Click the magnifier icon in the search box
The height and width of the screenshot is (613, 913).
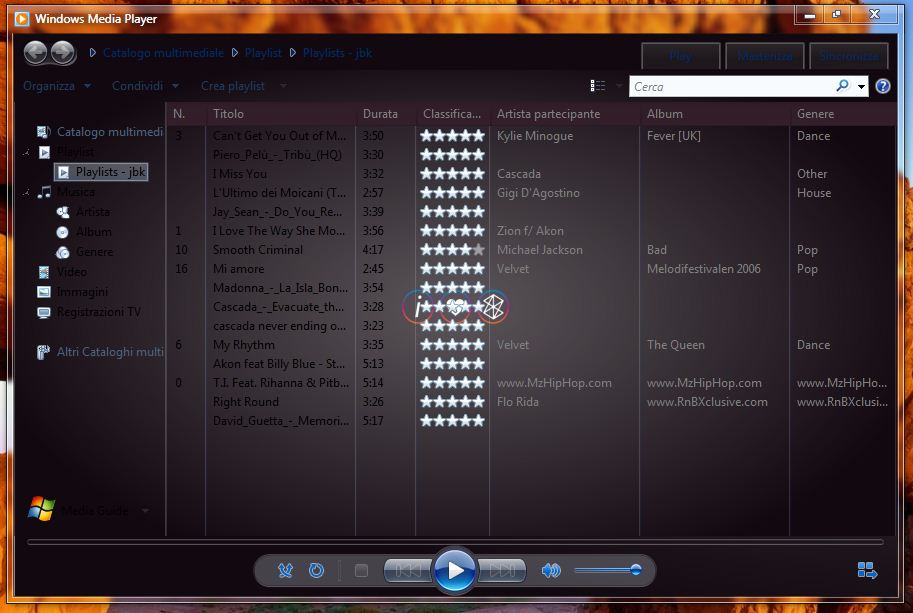click(842, 86)
